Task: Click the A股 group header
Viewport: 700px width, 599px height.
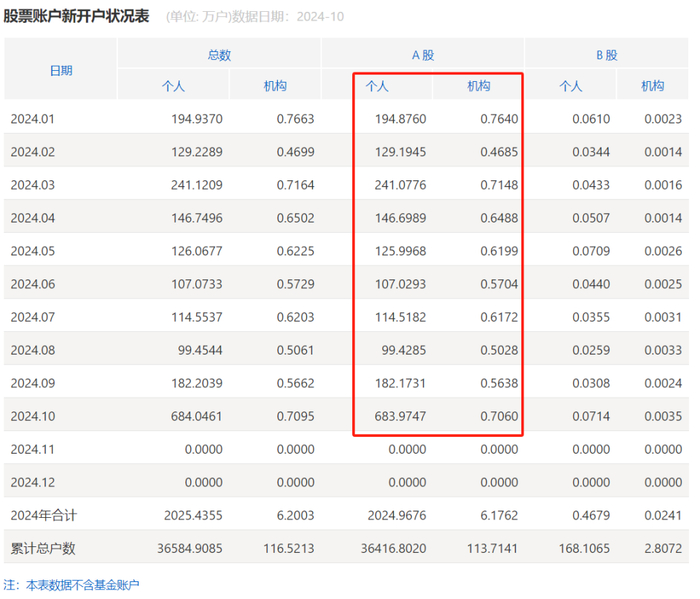Action: click(423, 55)
